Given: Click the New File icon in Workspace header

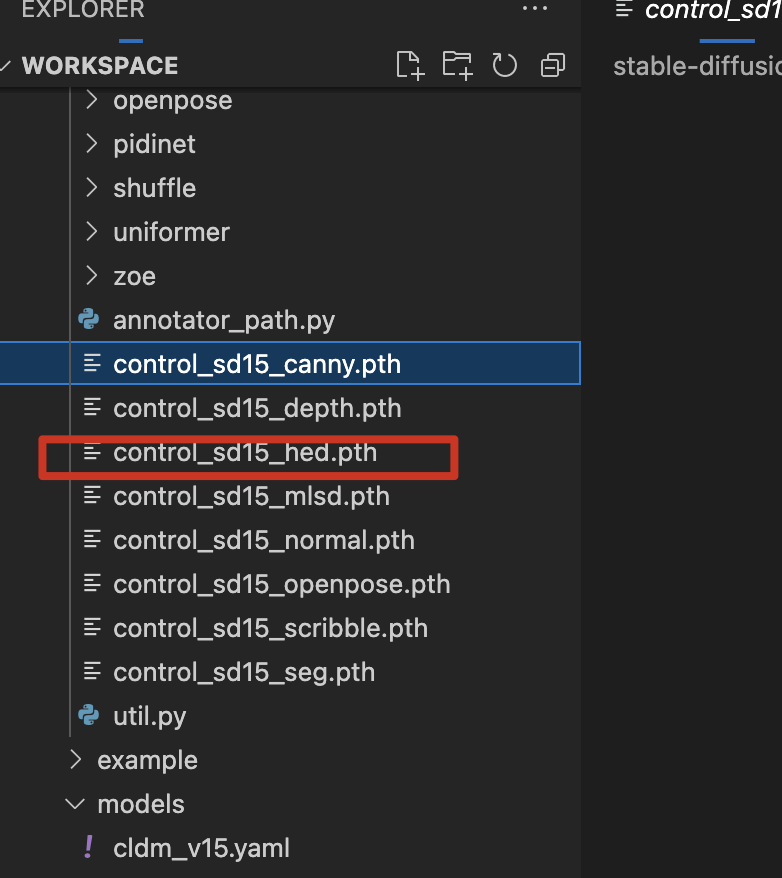Looking at the screenshot, I should (x=410, y=66).
